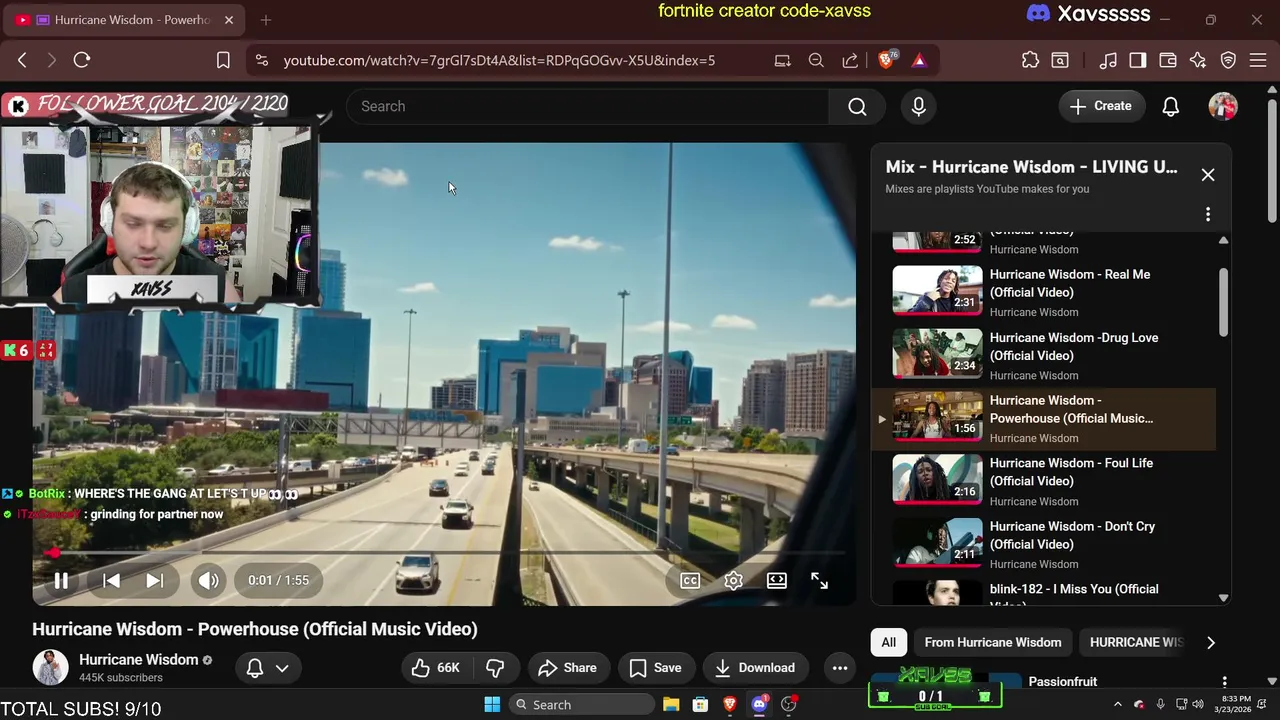1280x720 pixels.
Task: Click the browser address bar URL
Action: click(499, 61)
